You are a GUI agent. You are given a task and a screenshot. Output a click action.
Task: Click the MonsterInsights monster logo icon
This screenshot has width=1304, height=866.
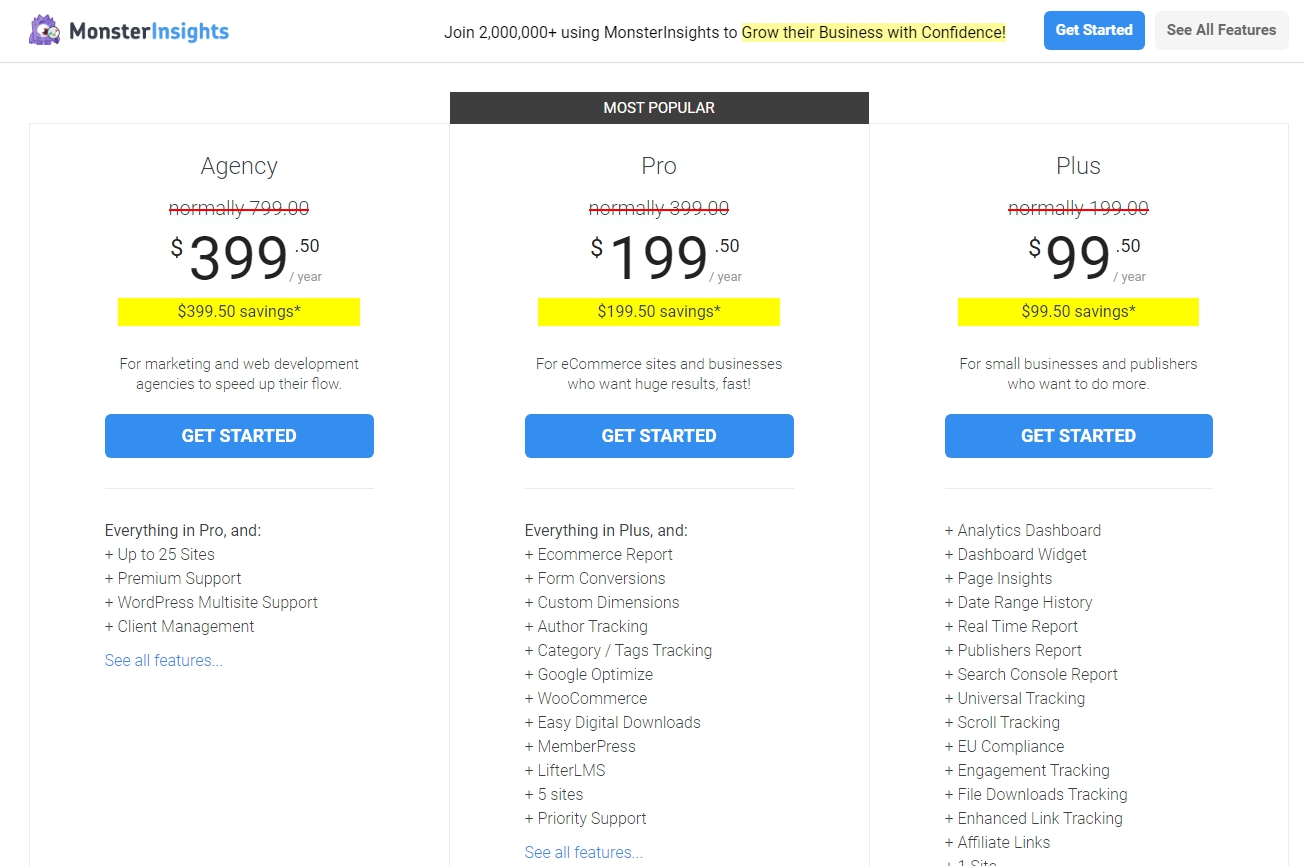45,31
